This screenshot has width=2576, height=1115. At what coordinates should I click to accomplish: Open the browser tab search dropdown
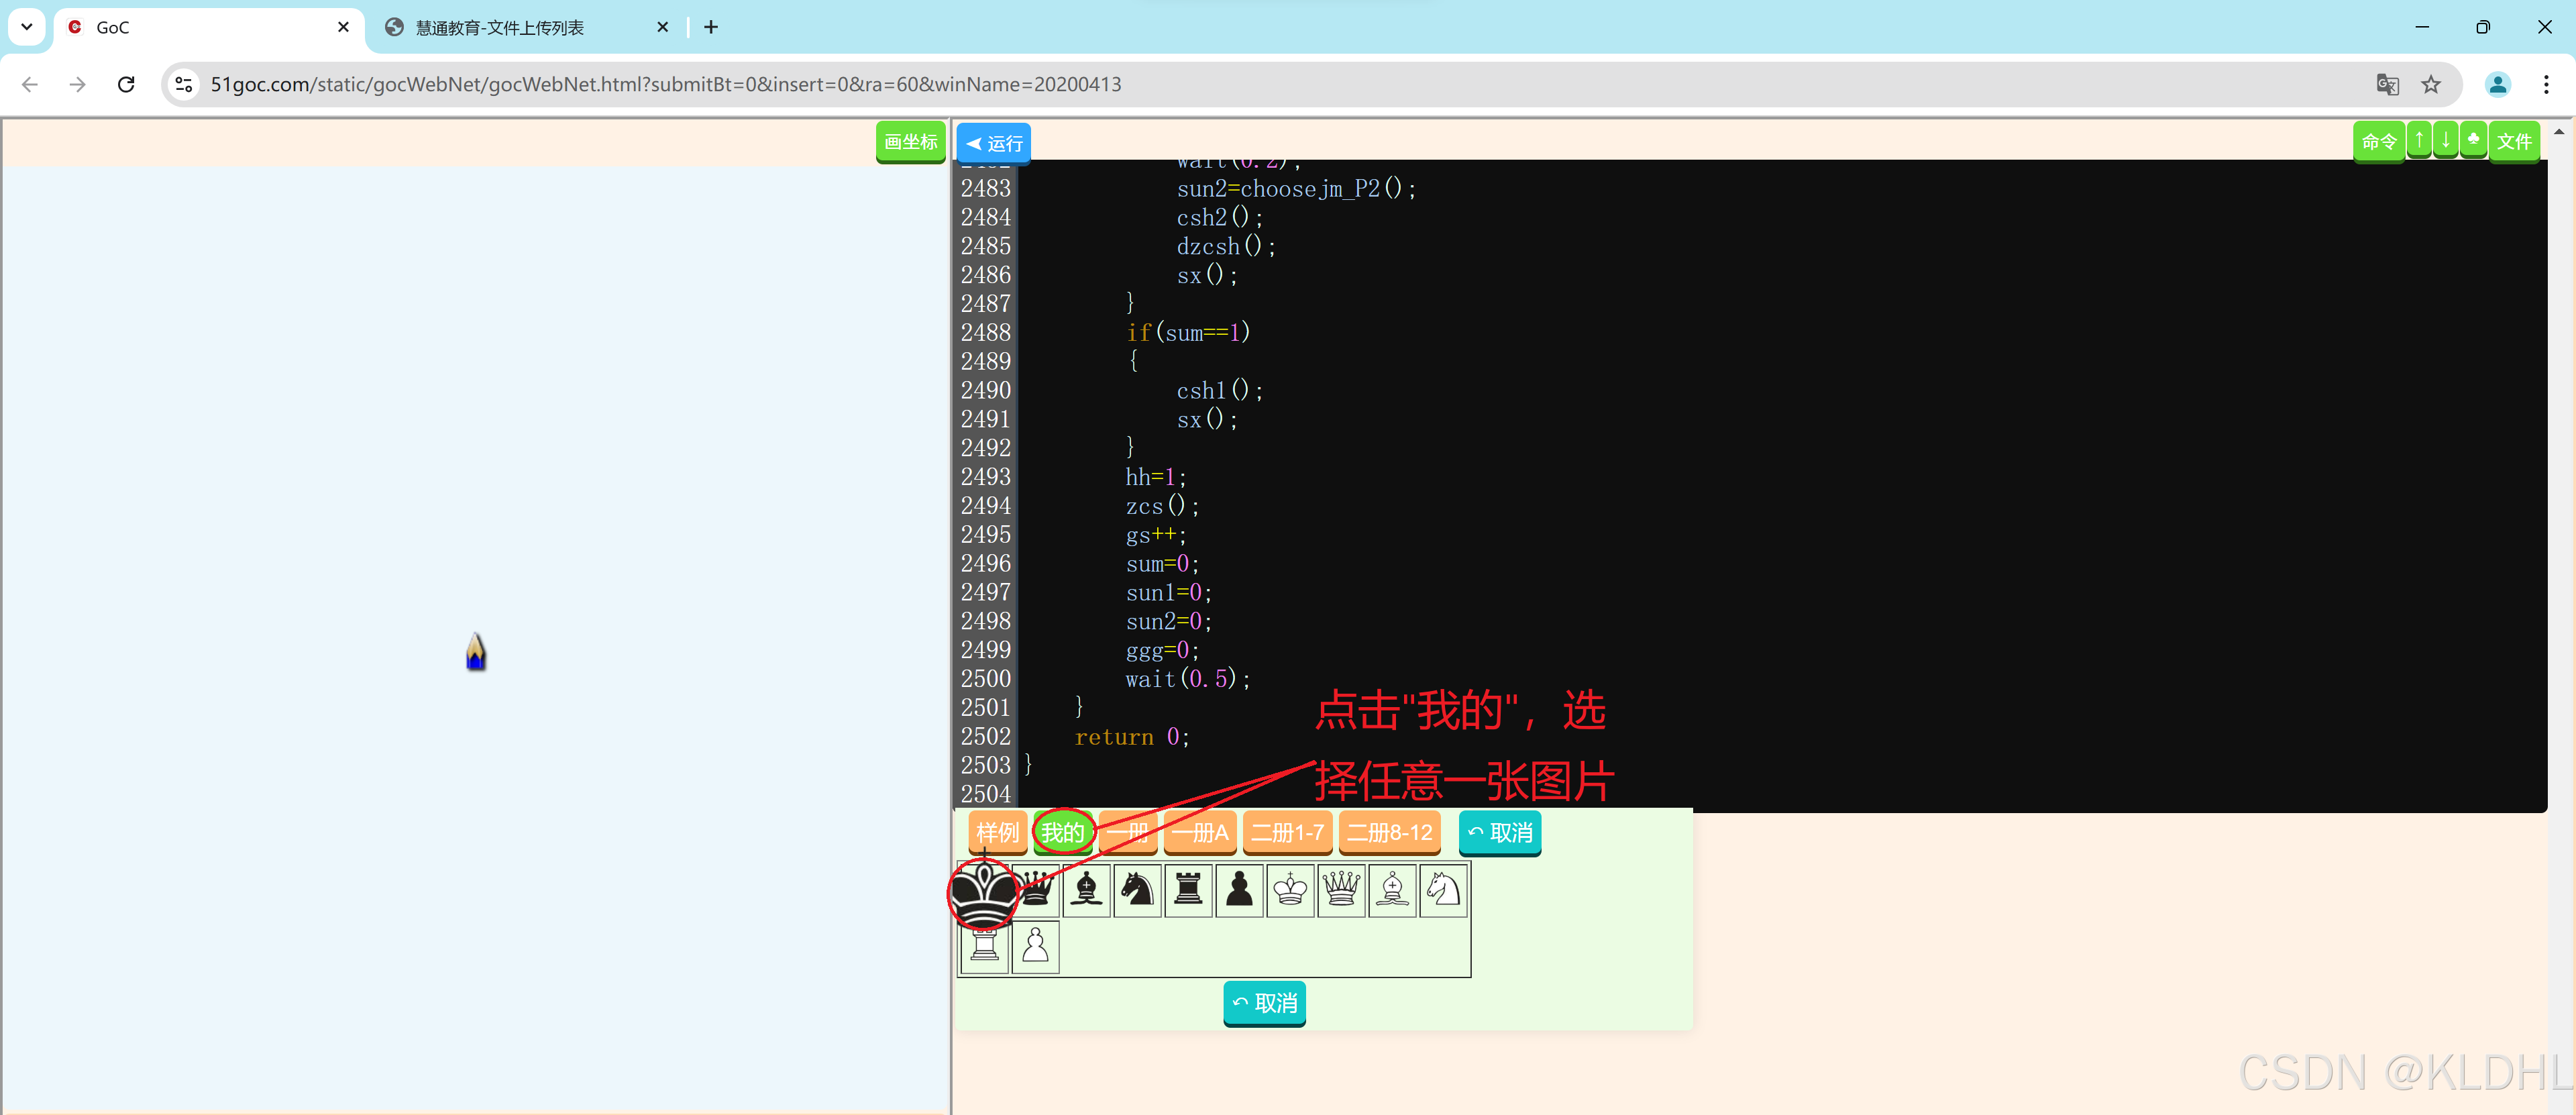tap(26, 27)
